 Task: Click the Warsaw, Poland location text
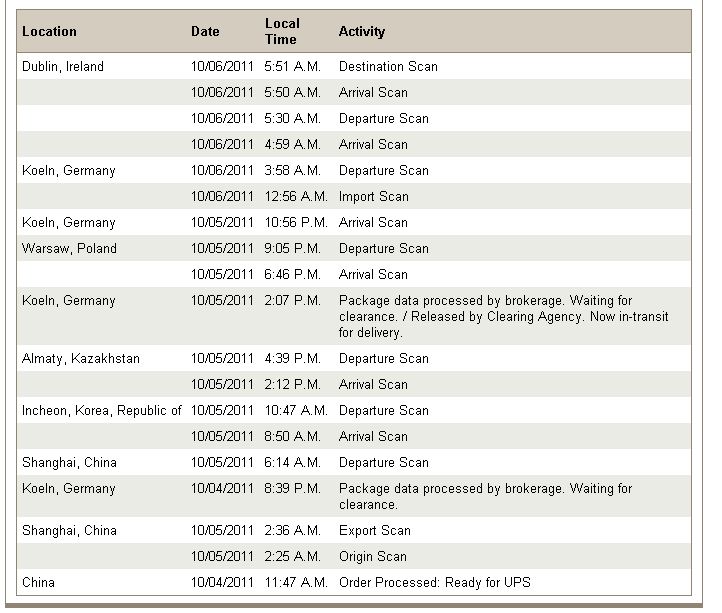point(69,248)
